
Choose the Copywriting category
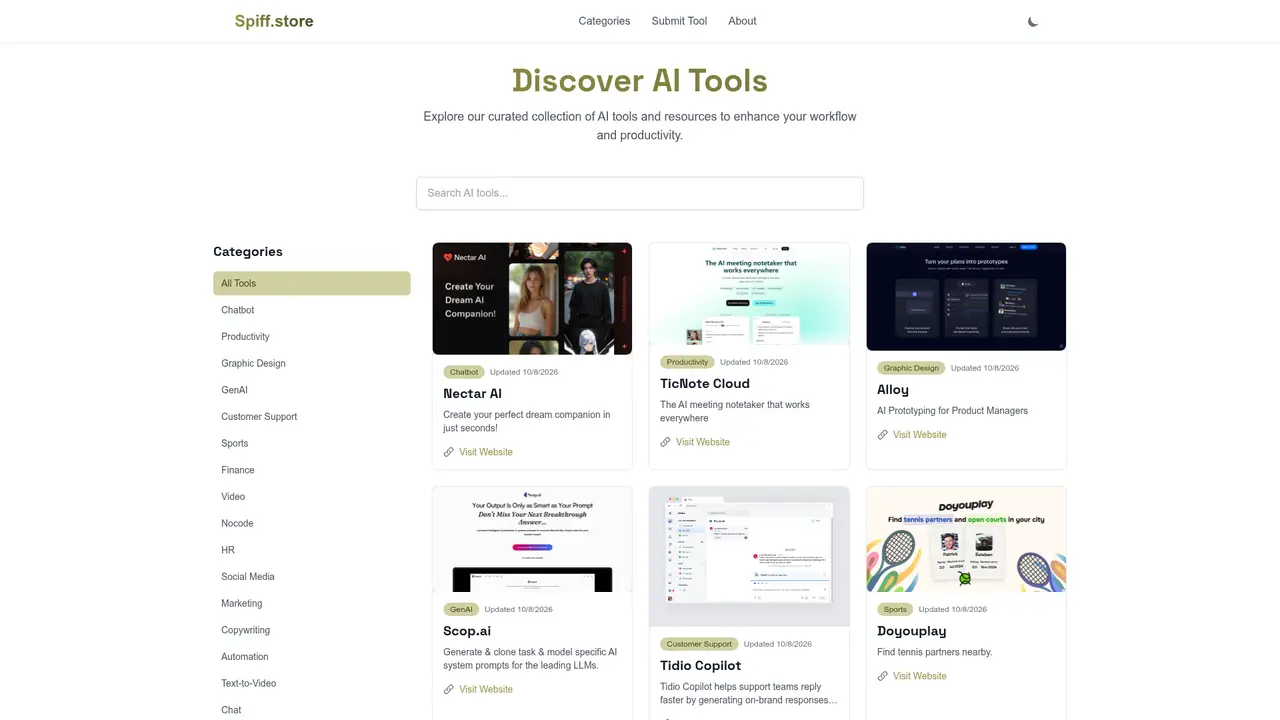[x=312, y=630]
